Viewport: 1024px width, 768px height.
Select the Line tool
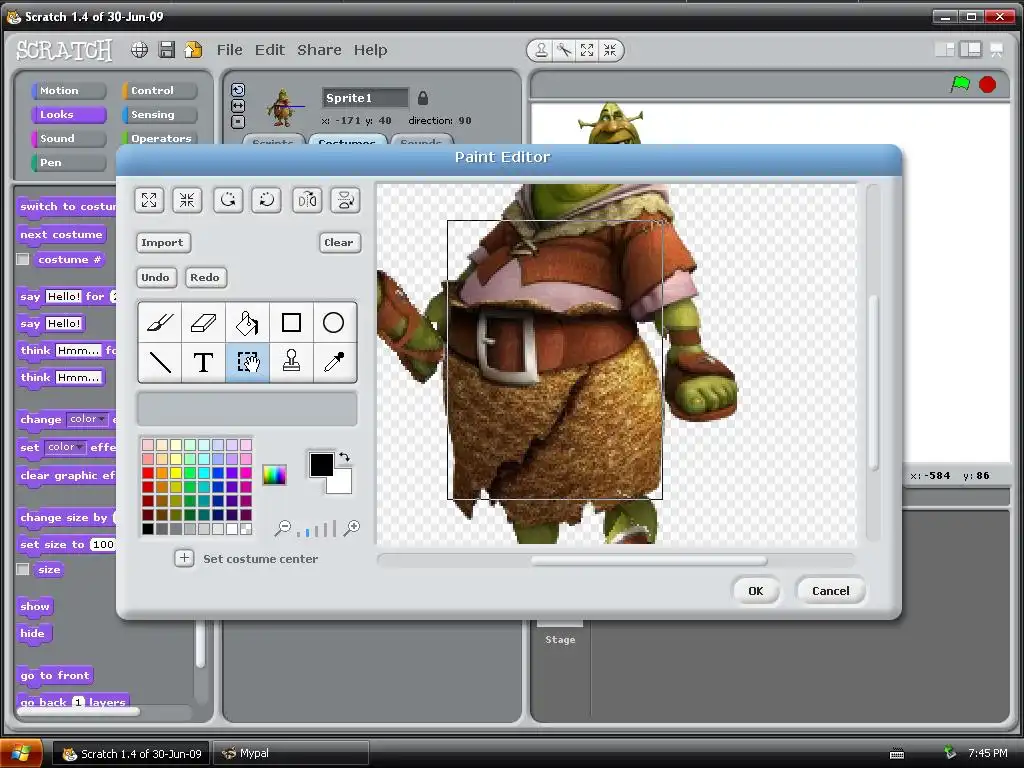[x=160, y=362]
